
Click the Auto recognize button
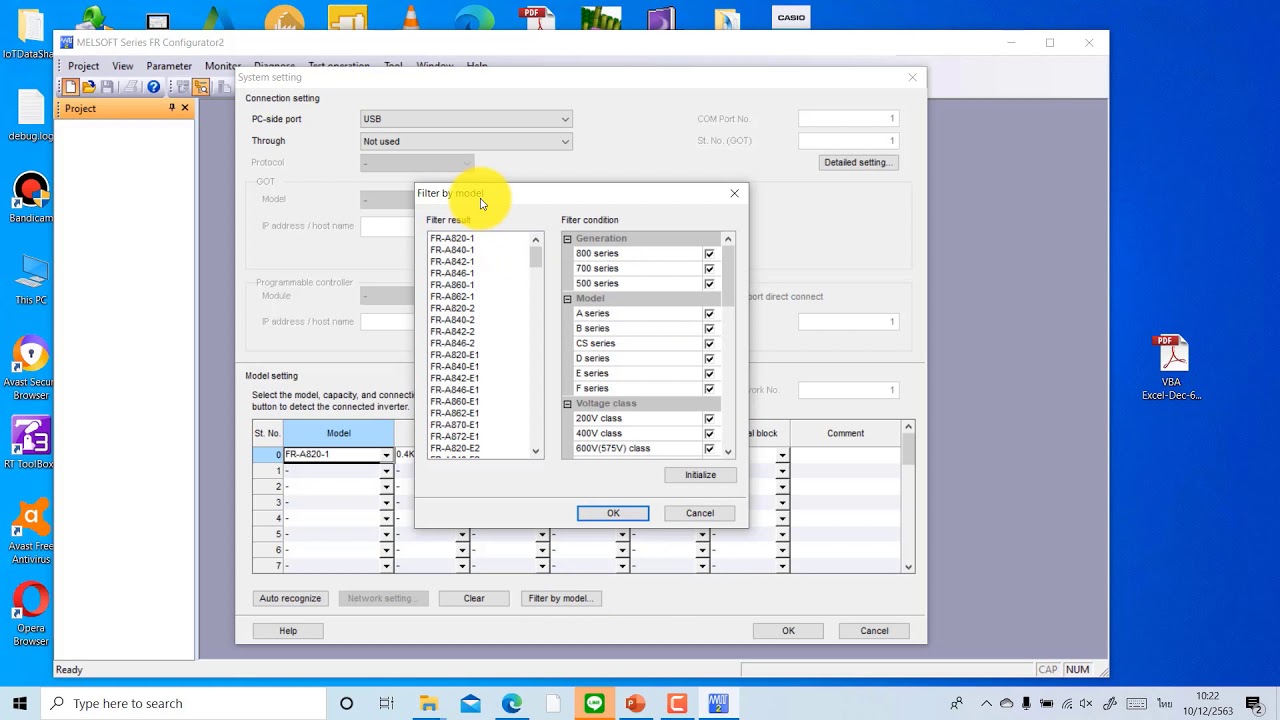(x=290, y=598)
